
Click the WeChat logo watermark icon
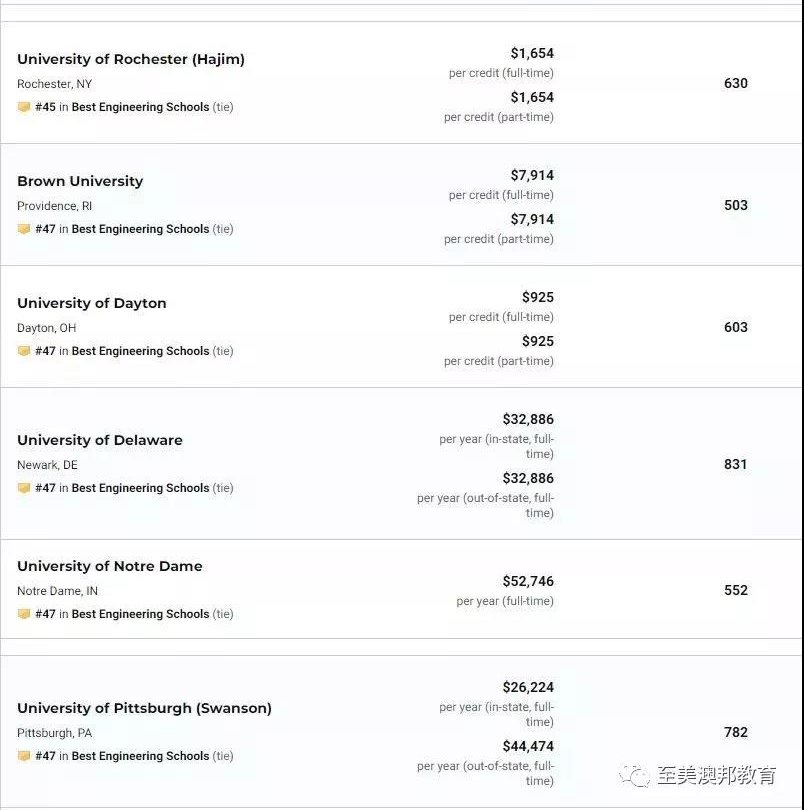(635, 776)
